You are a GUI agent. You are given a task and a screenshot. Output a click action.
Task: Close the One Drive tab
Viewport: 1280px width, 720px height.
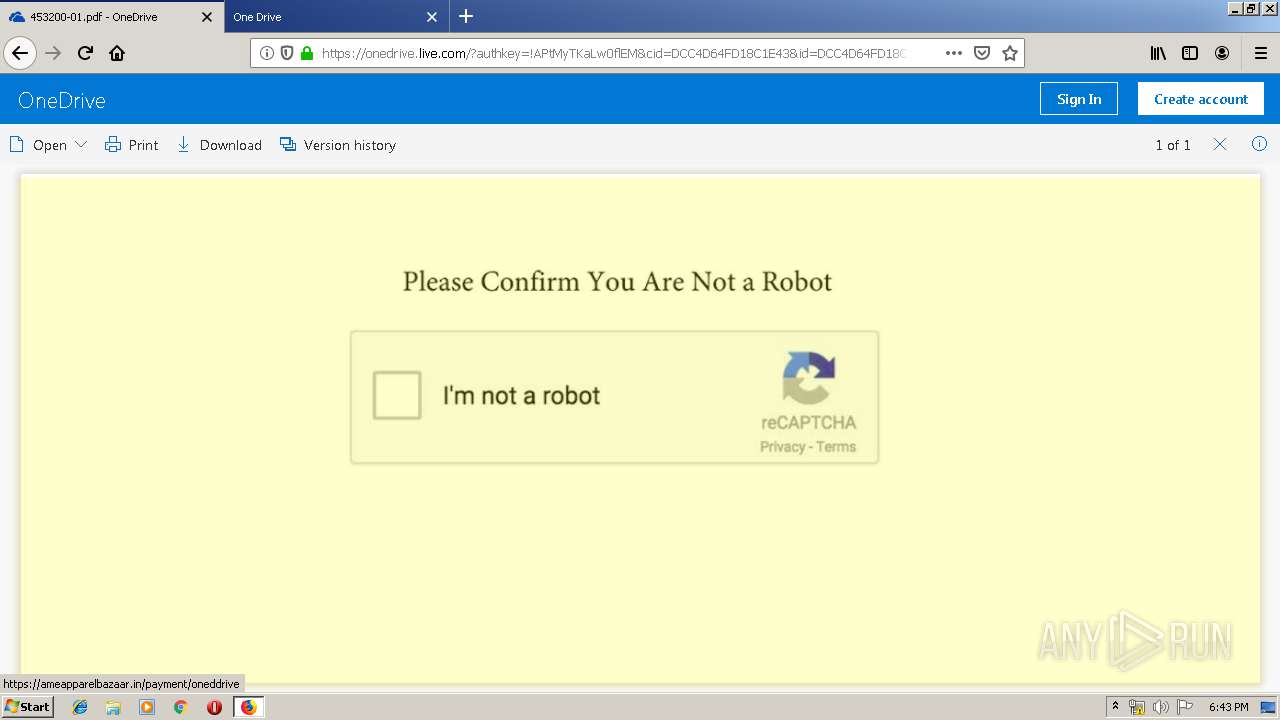pos(432,17)
